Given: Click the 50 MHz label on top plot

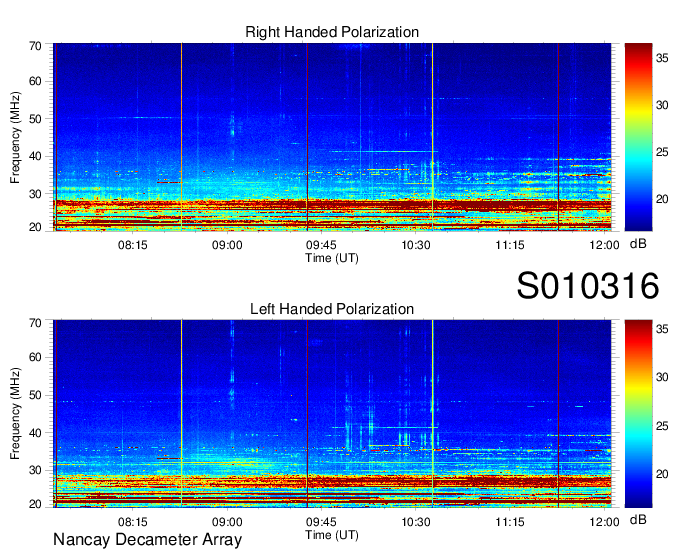Looking at the screenshot, I should 35,119.
